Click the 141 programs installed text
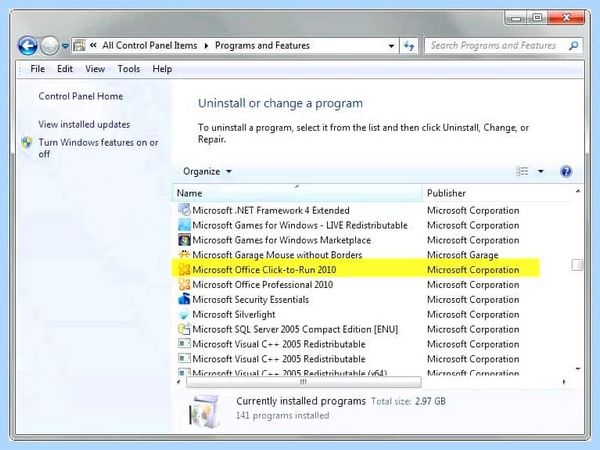This screenshot has width=600, height=450. (x=282, y=416)
